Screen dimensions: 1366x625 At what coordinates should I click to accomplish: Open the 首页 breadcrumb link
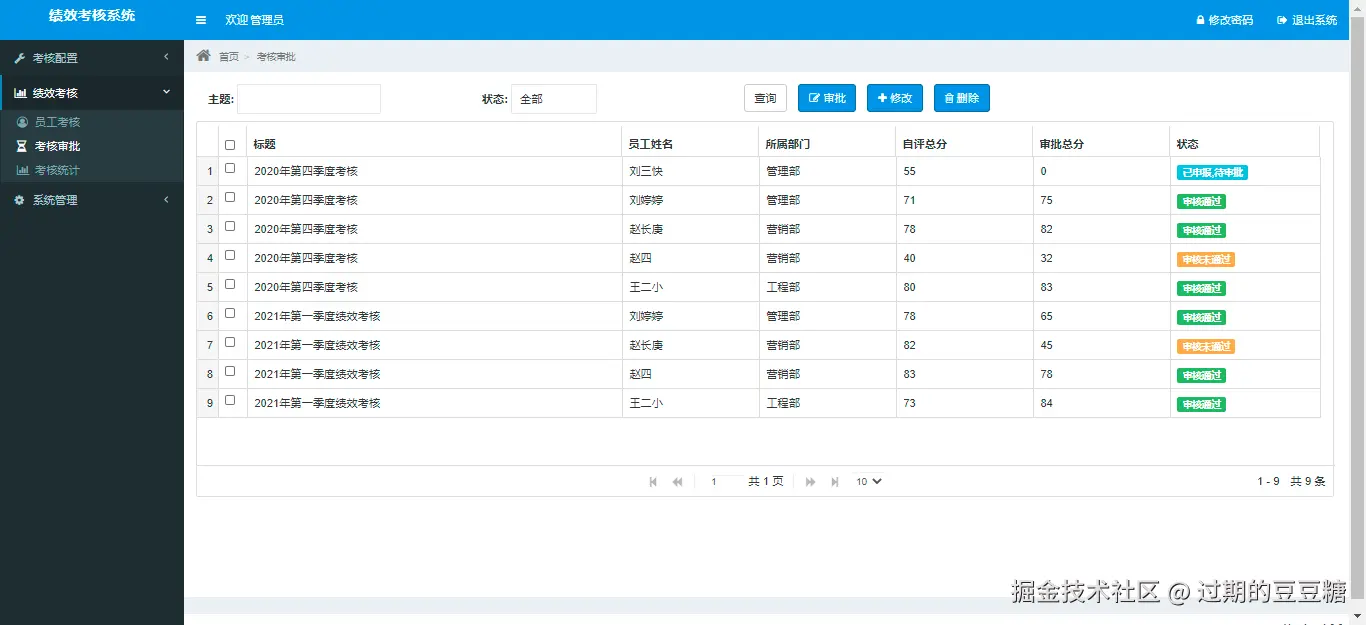(x=228, y=56)
